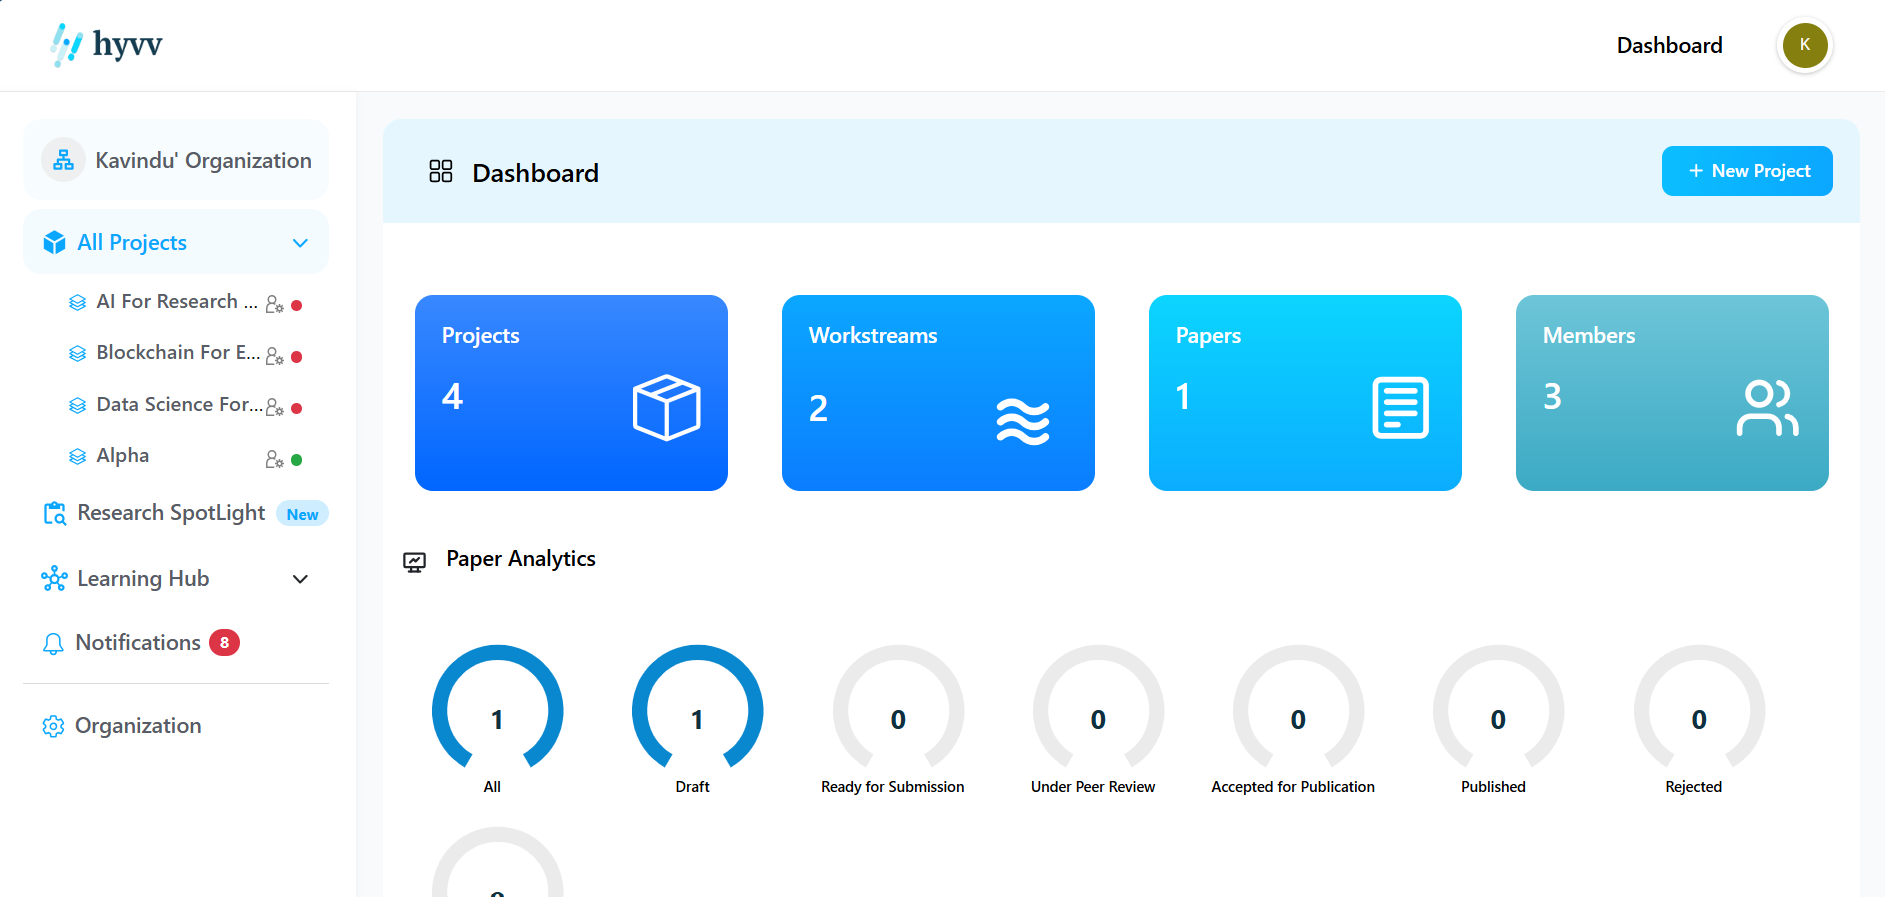Click the Members people icon
This screenshot has width=1885, height=897.
[x=1767, y=407]
